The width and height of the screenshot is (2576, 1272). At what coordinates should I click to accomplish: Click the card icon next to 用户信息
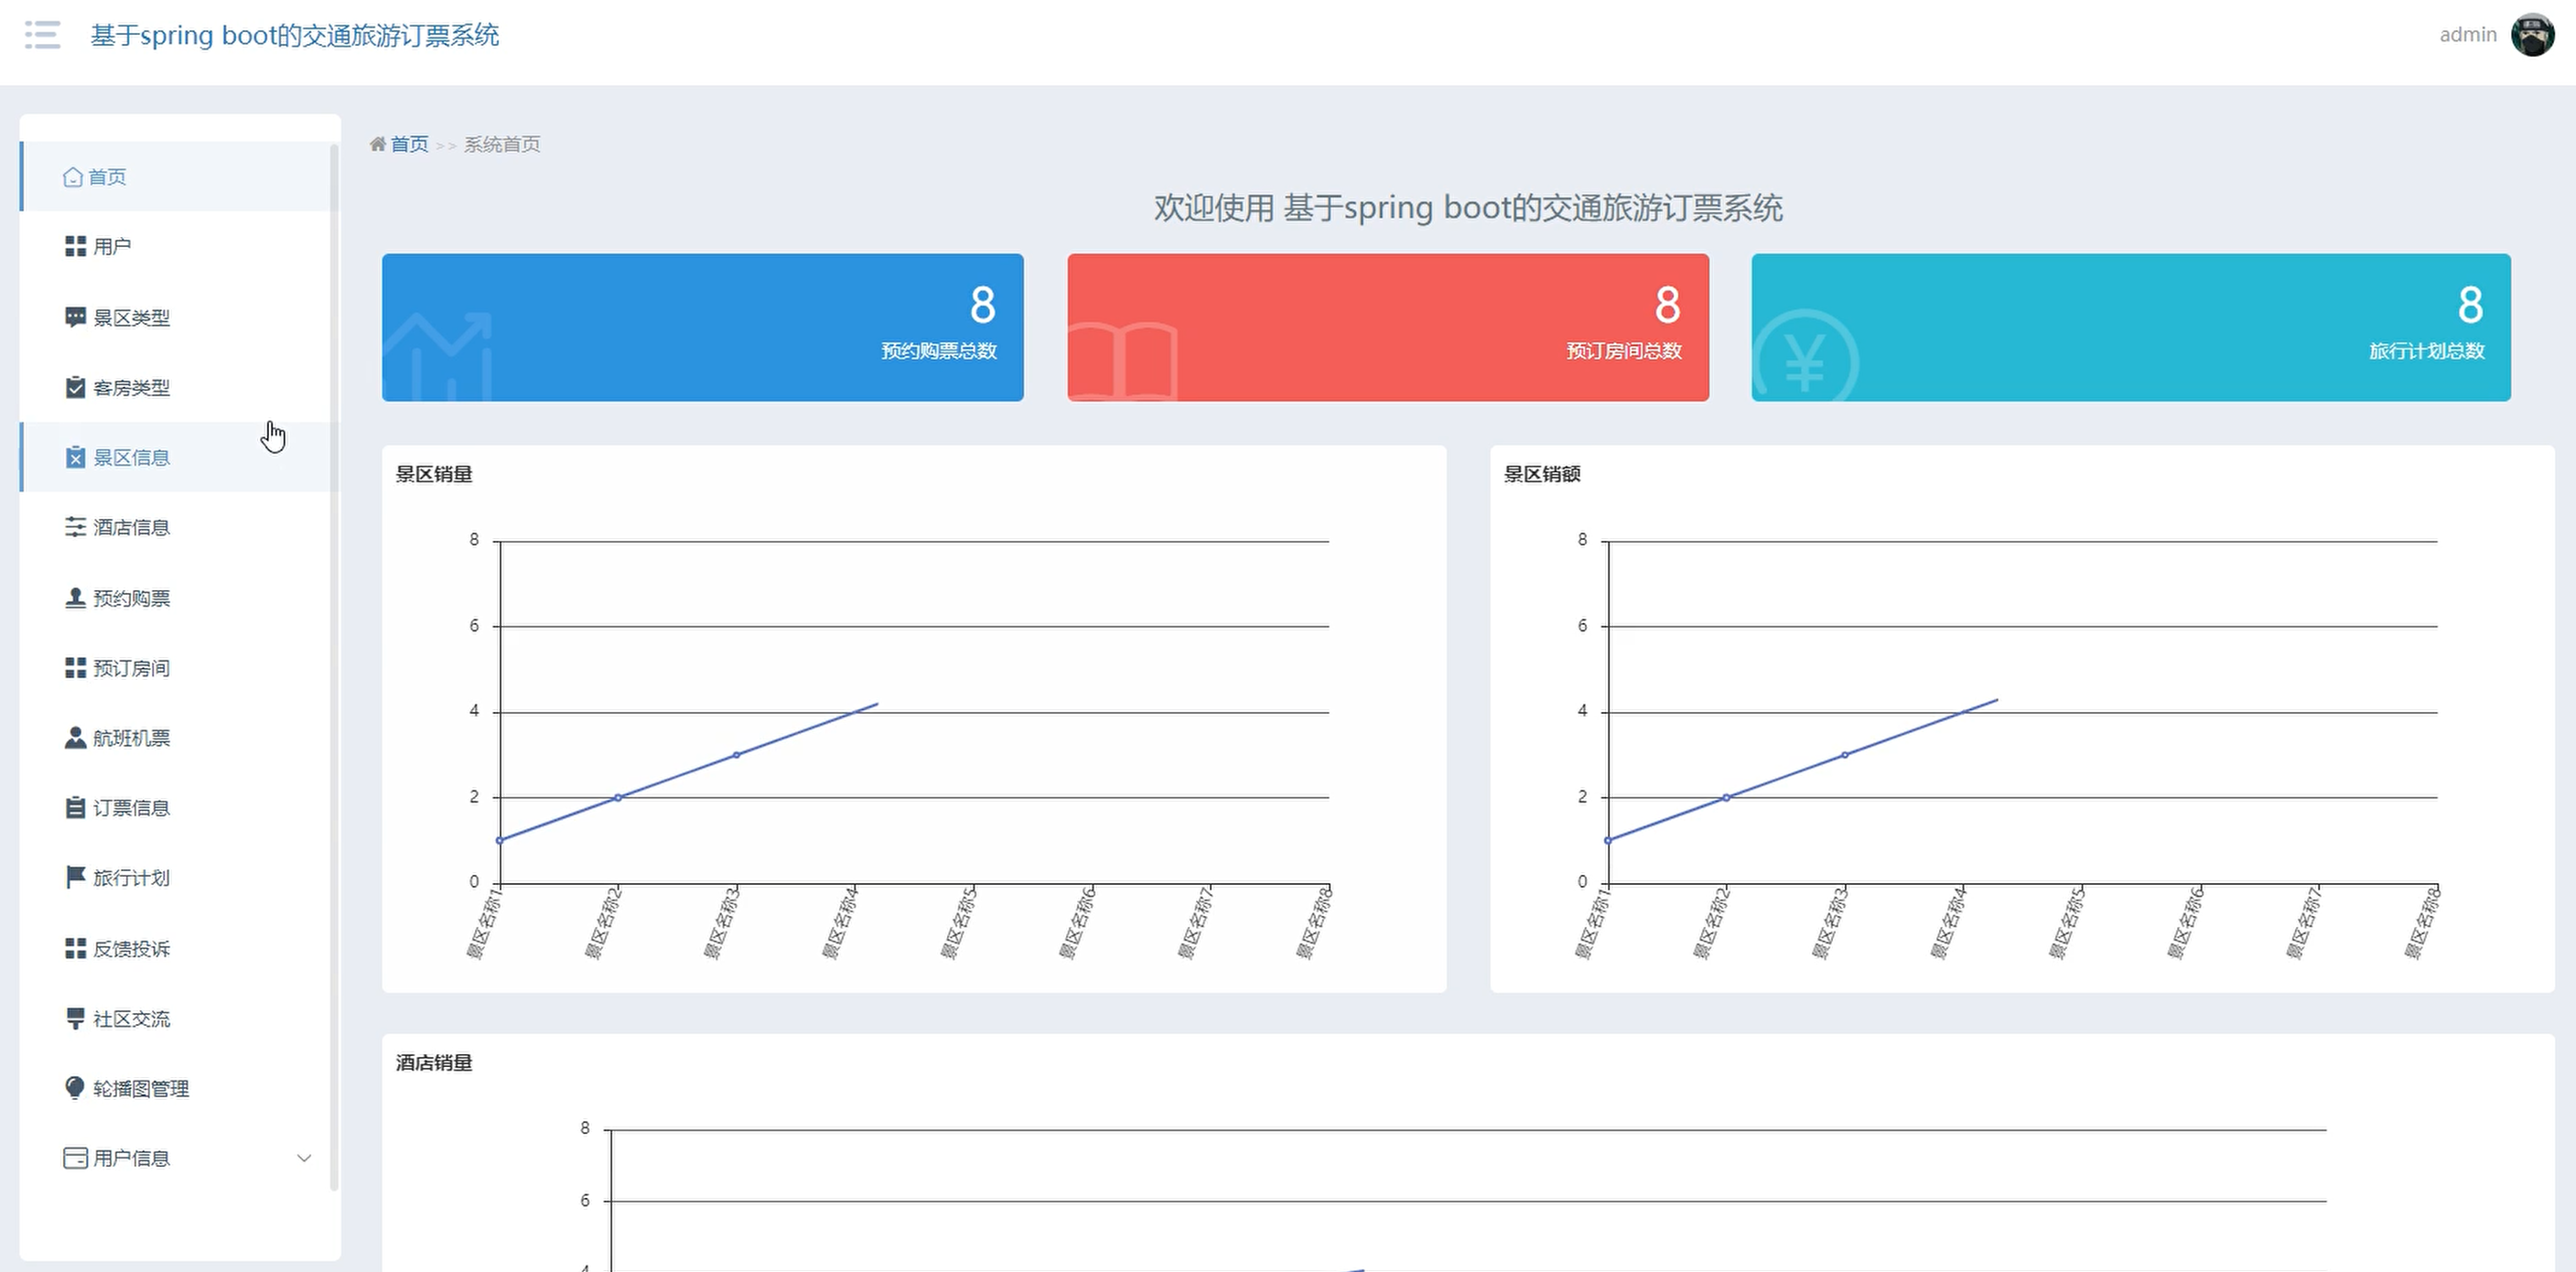(x=75, y=1158)
